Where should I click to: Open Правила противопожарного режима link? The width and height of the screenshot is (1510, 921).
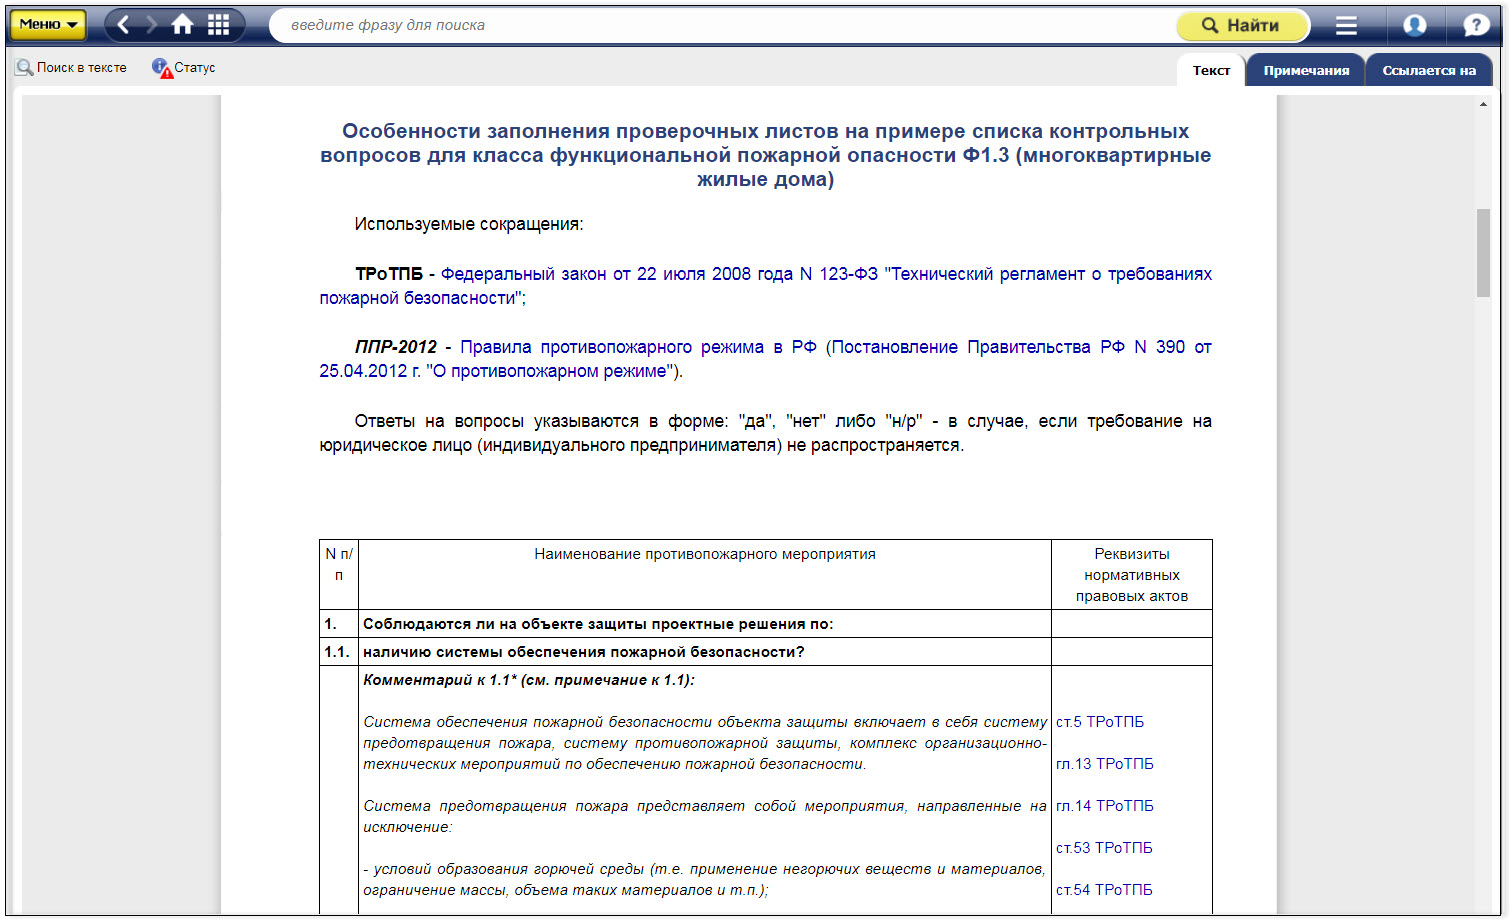638,347
